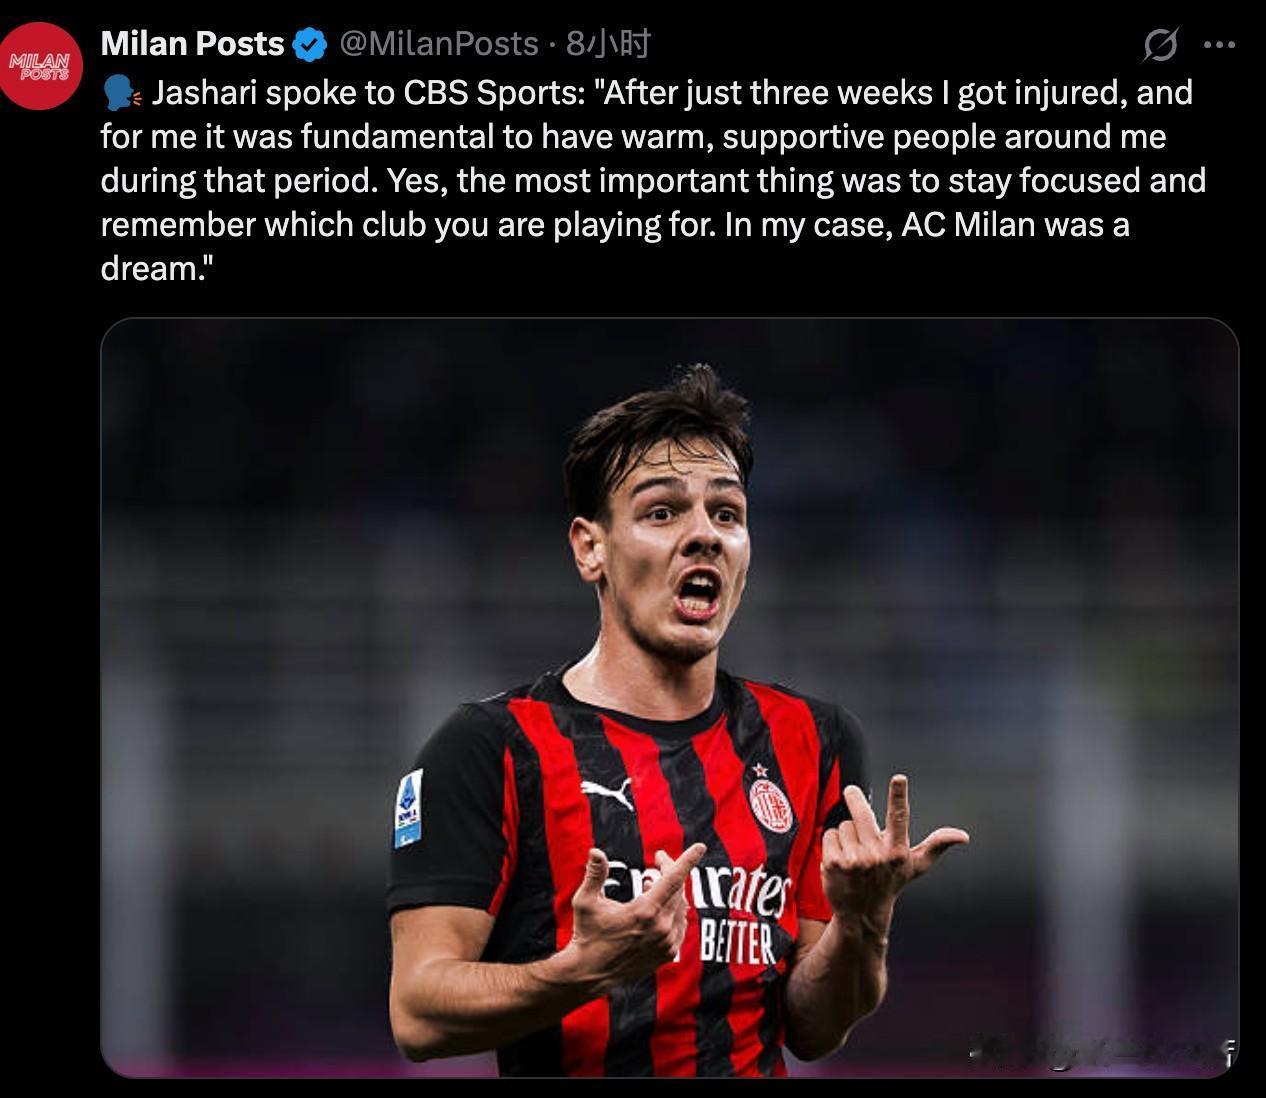This screenshot has width=1266, height=1098.
Task: Open the Grok explain-post icon
Action: click(1160, 44)
